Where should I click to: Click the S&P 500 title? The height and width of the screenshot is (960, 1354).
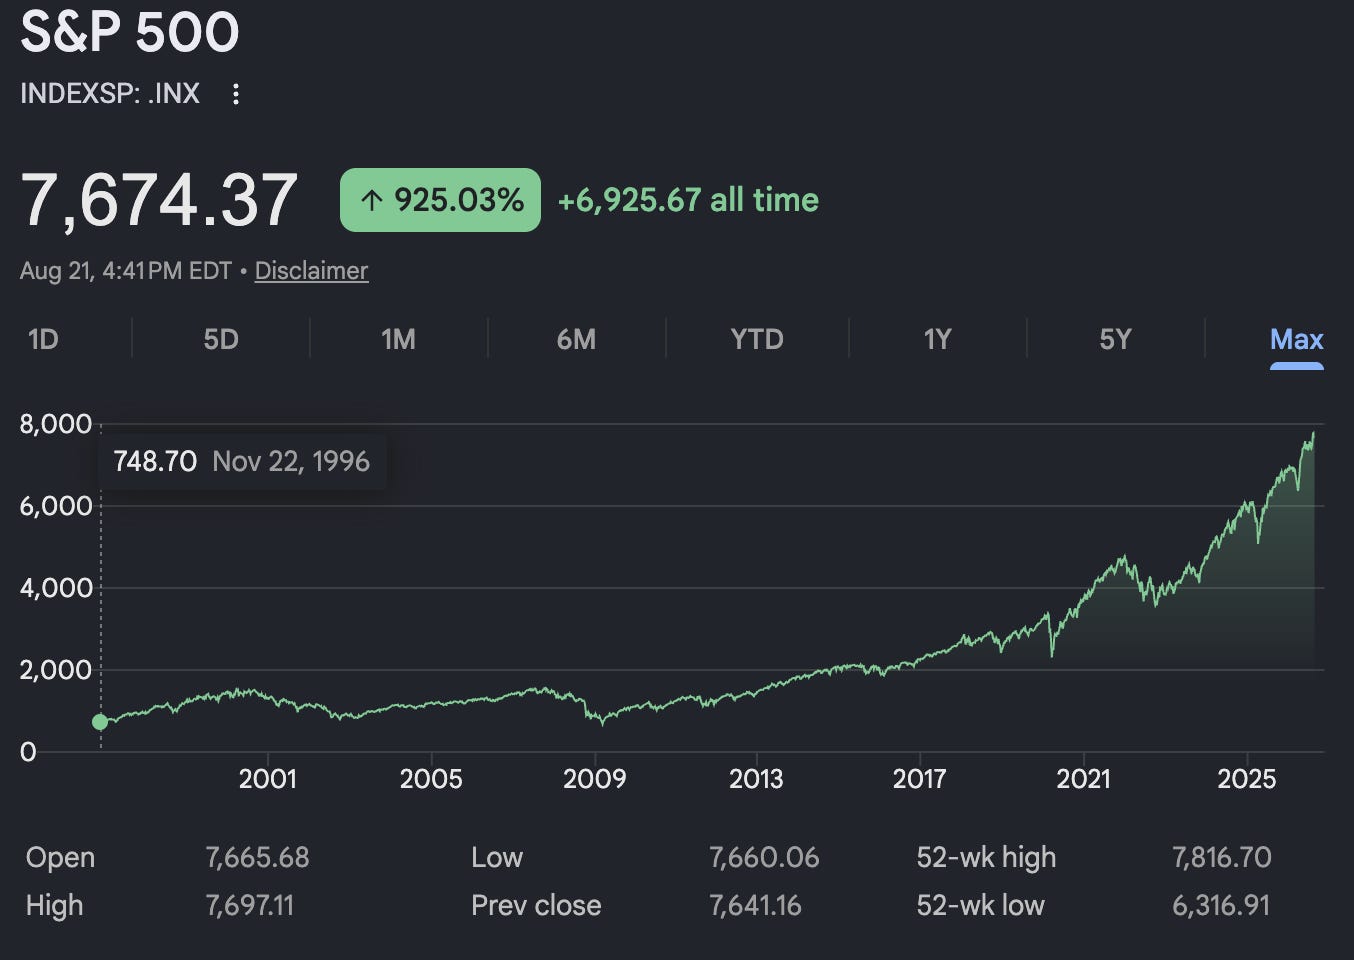[130, 32]
